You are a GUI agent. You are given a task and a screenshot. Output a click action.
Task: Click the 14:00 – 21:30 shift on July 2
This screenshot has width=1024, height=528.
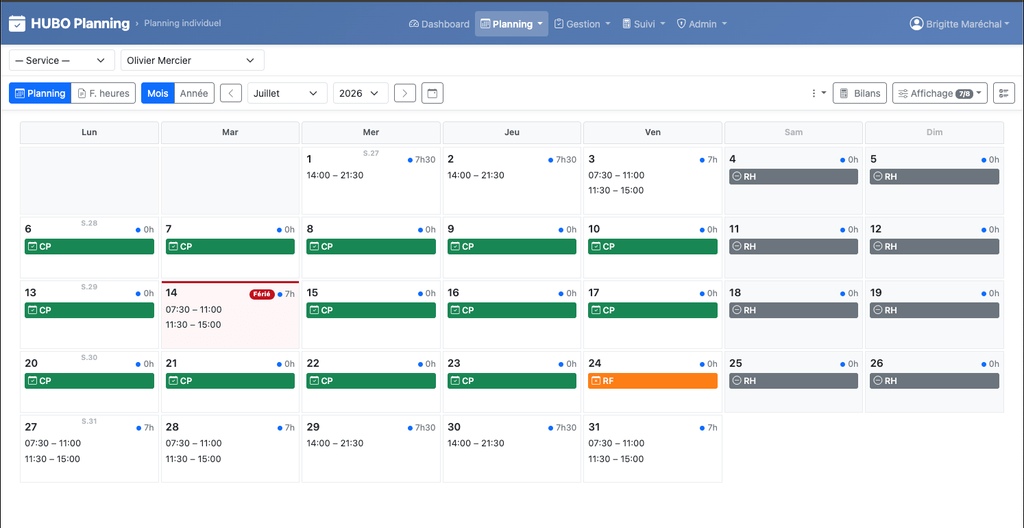[476, 175]
